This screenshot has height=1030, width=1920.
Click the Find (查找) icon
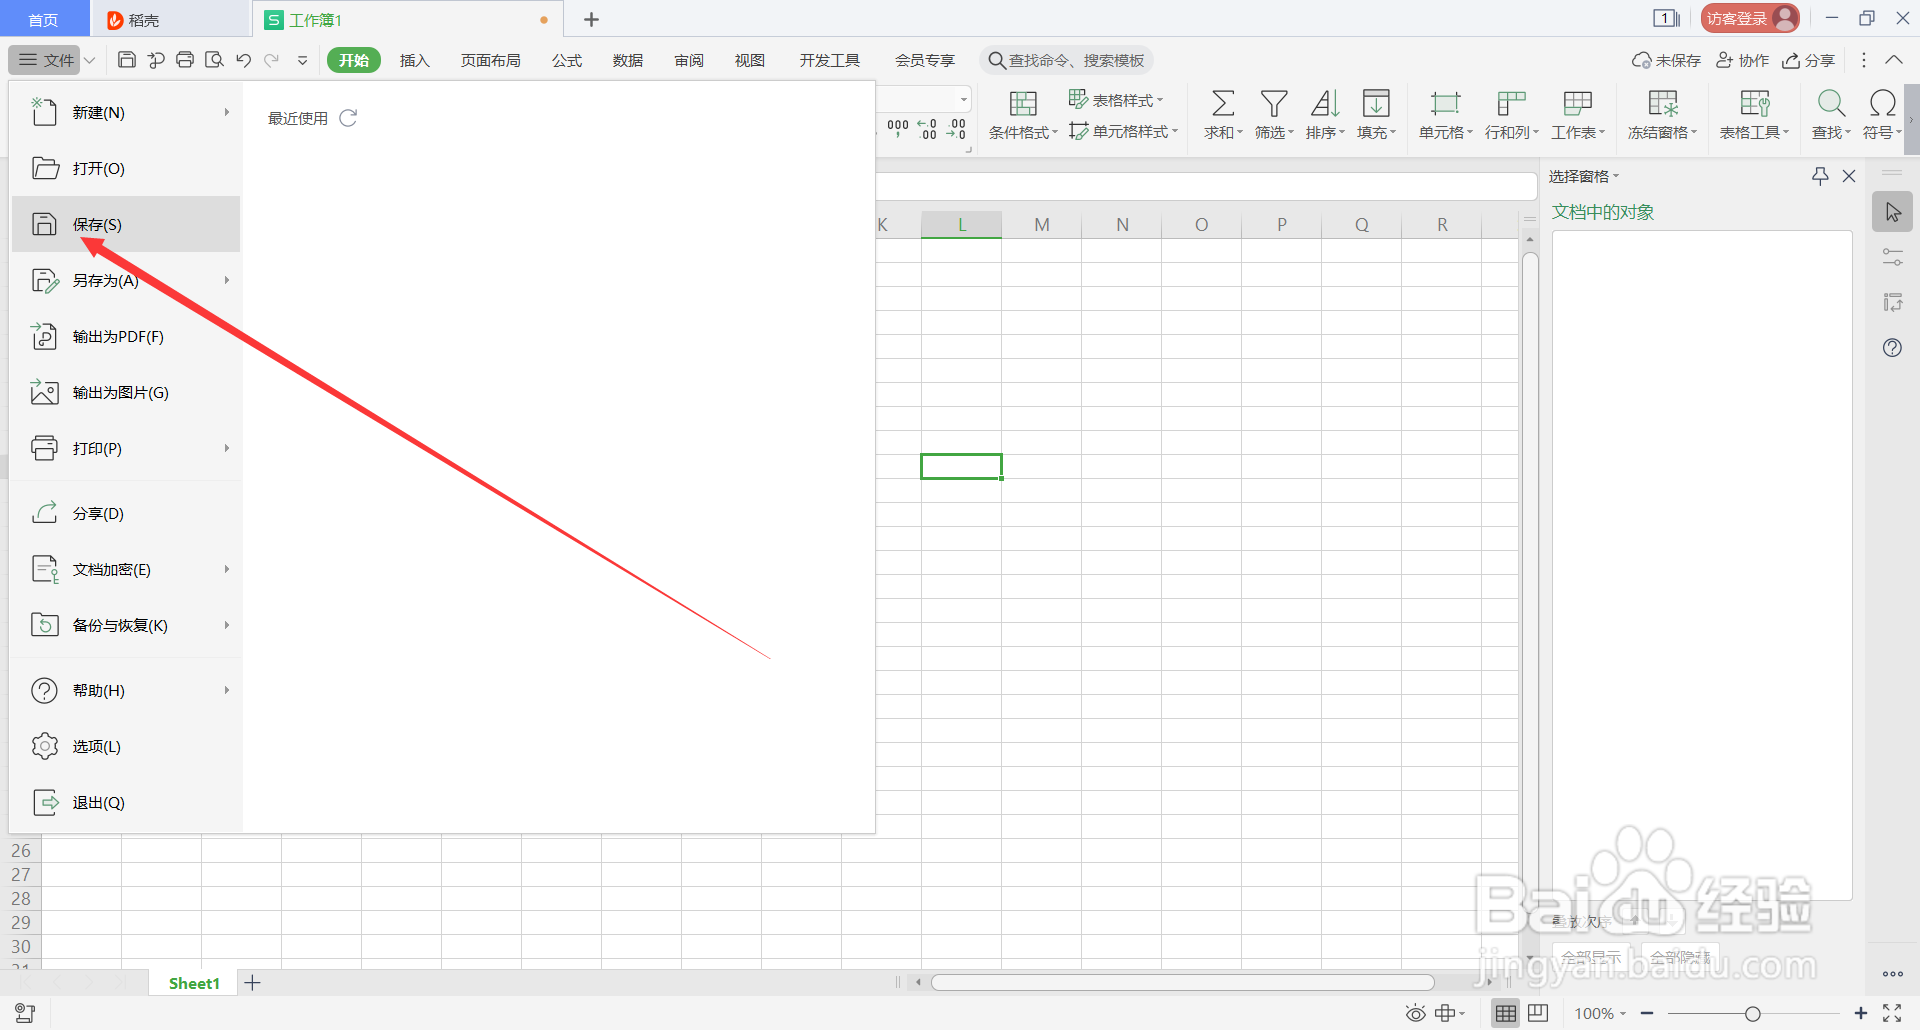pos(1830,113)
